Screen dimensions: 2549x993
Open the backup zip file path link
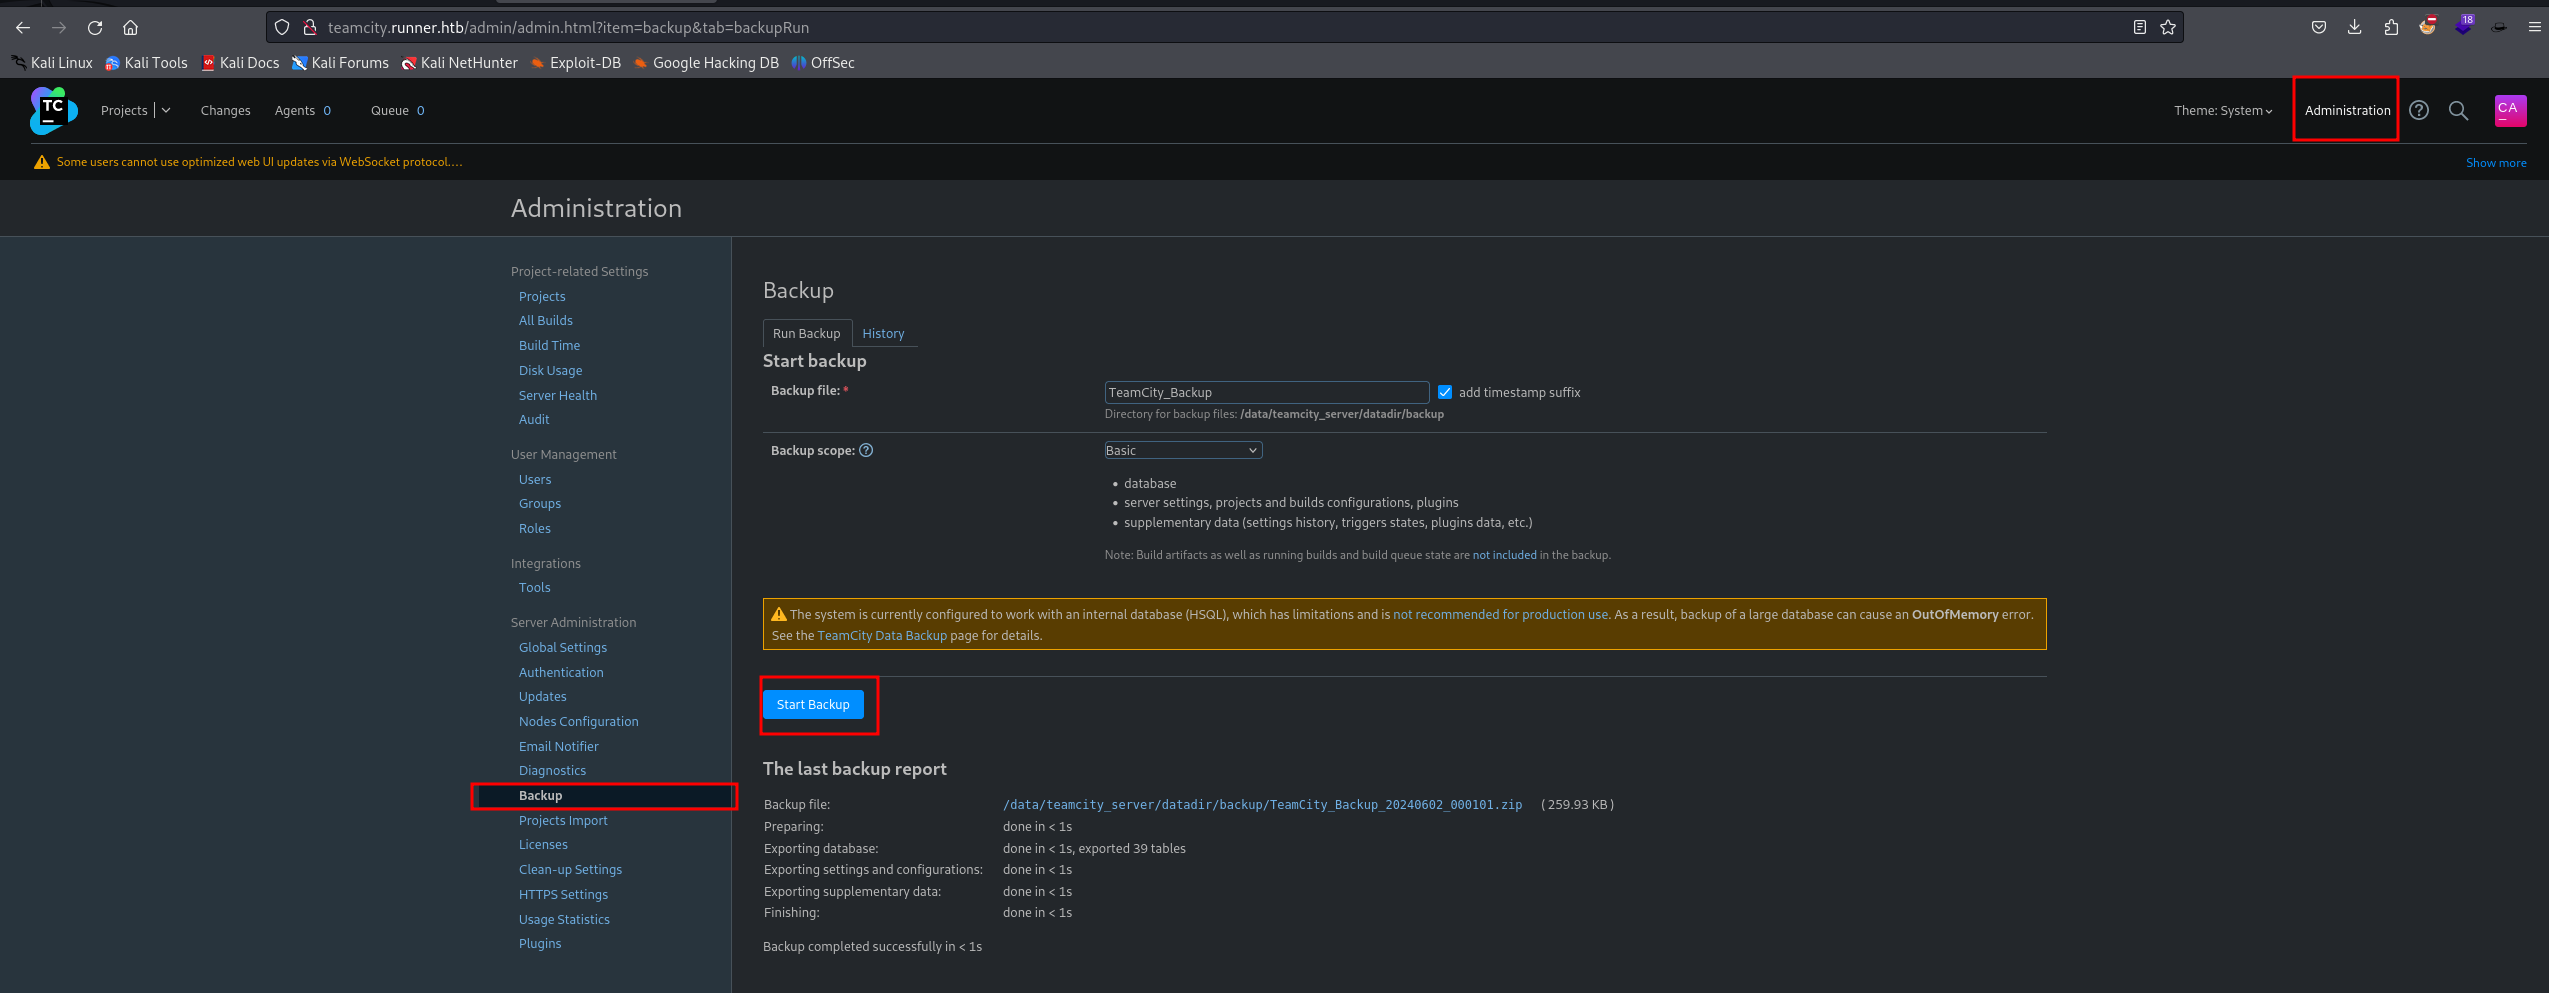point(1262,805)
